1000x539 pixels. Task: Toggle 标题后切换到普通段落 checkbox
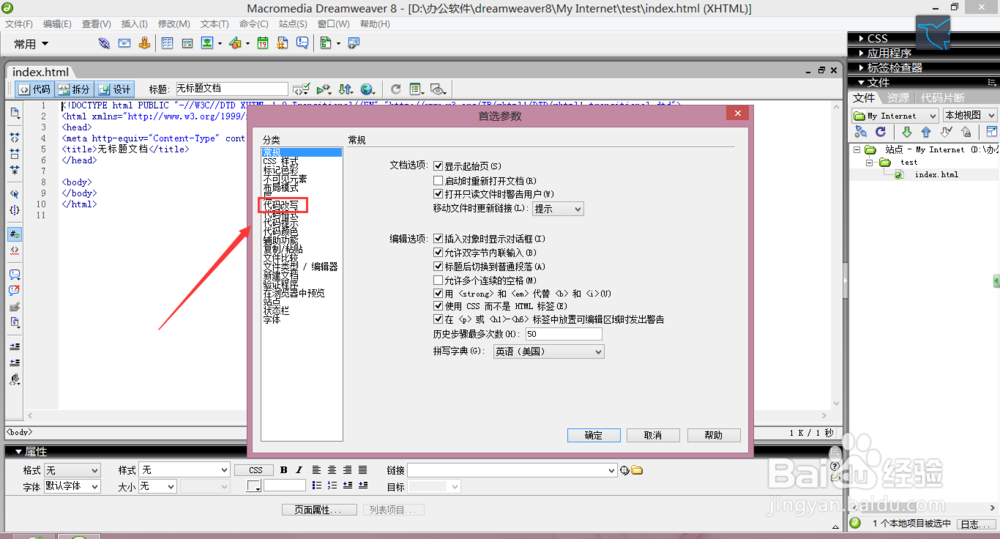tap(438, 266)
